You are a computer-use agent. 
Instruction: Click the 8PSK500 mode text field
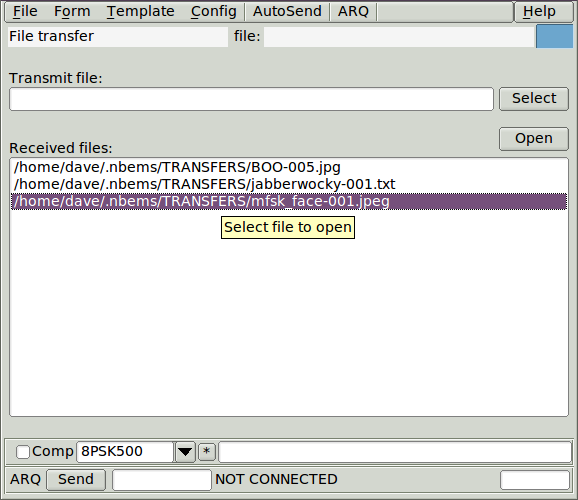(x=125, y=452)
